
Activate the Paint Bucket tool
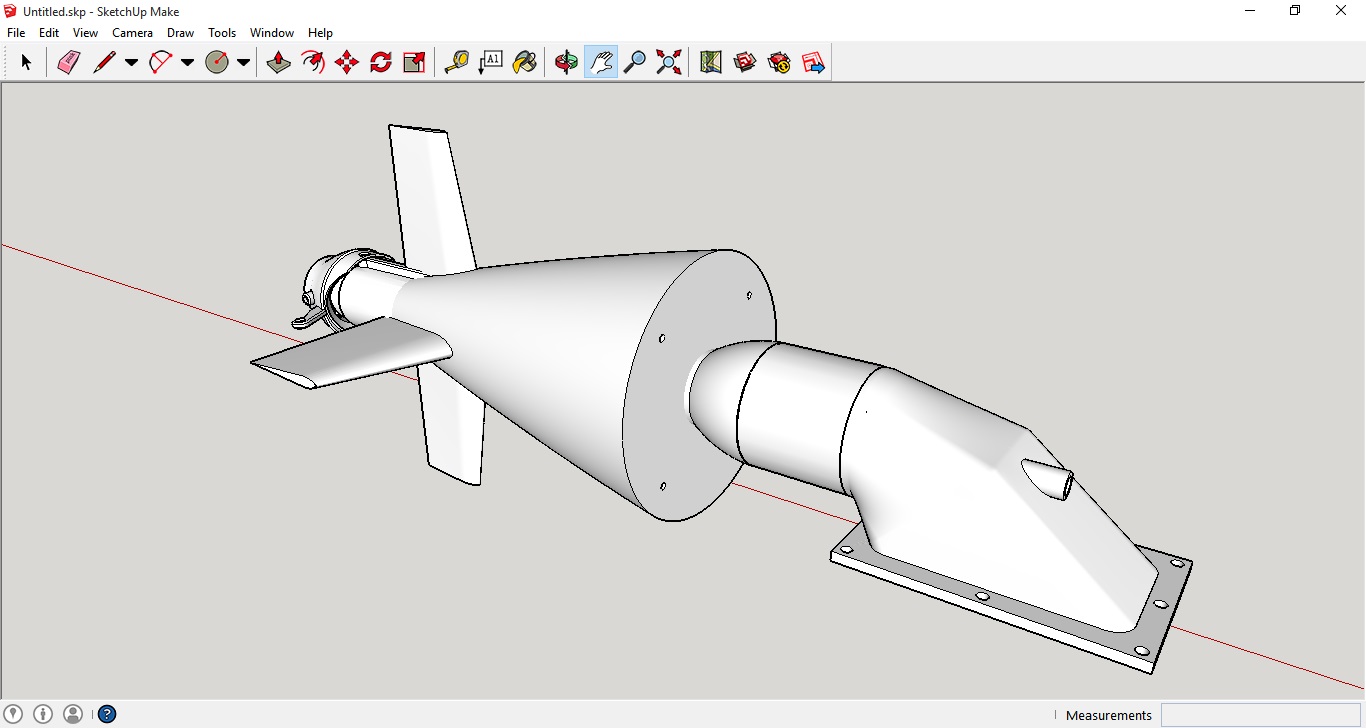point(525,63)
